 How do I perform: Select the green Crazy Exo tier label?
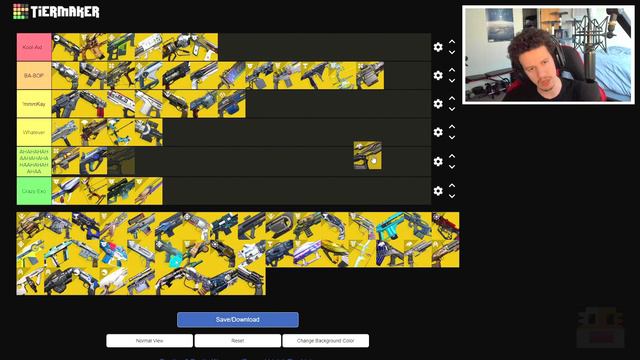(34, 191)
